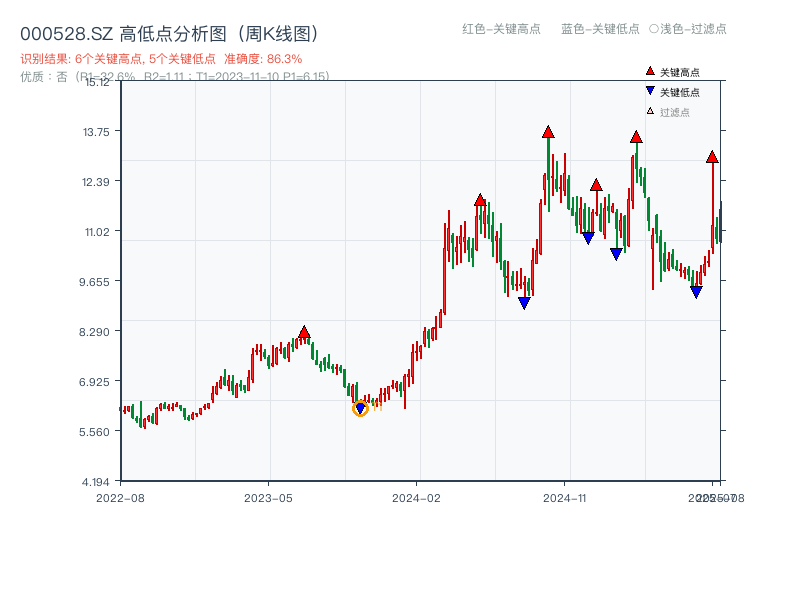The height and width of the screenshot is (600, 800).
Task: Click the 11.02 y-axis label
Action: click(97, 232)
